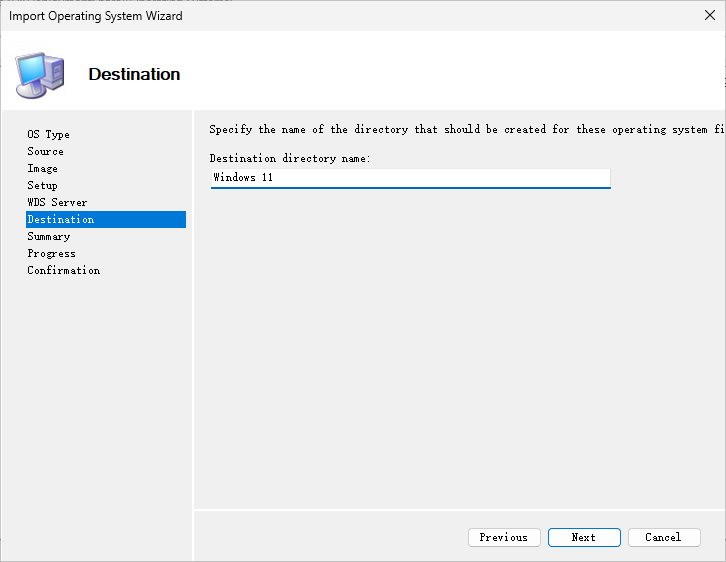Select the Image step in the sidebar
The image size is (726, 562).
click(42, 168)
